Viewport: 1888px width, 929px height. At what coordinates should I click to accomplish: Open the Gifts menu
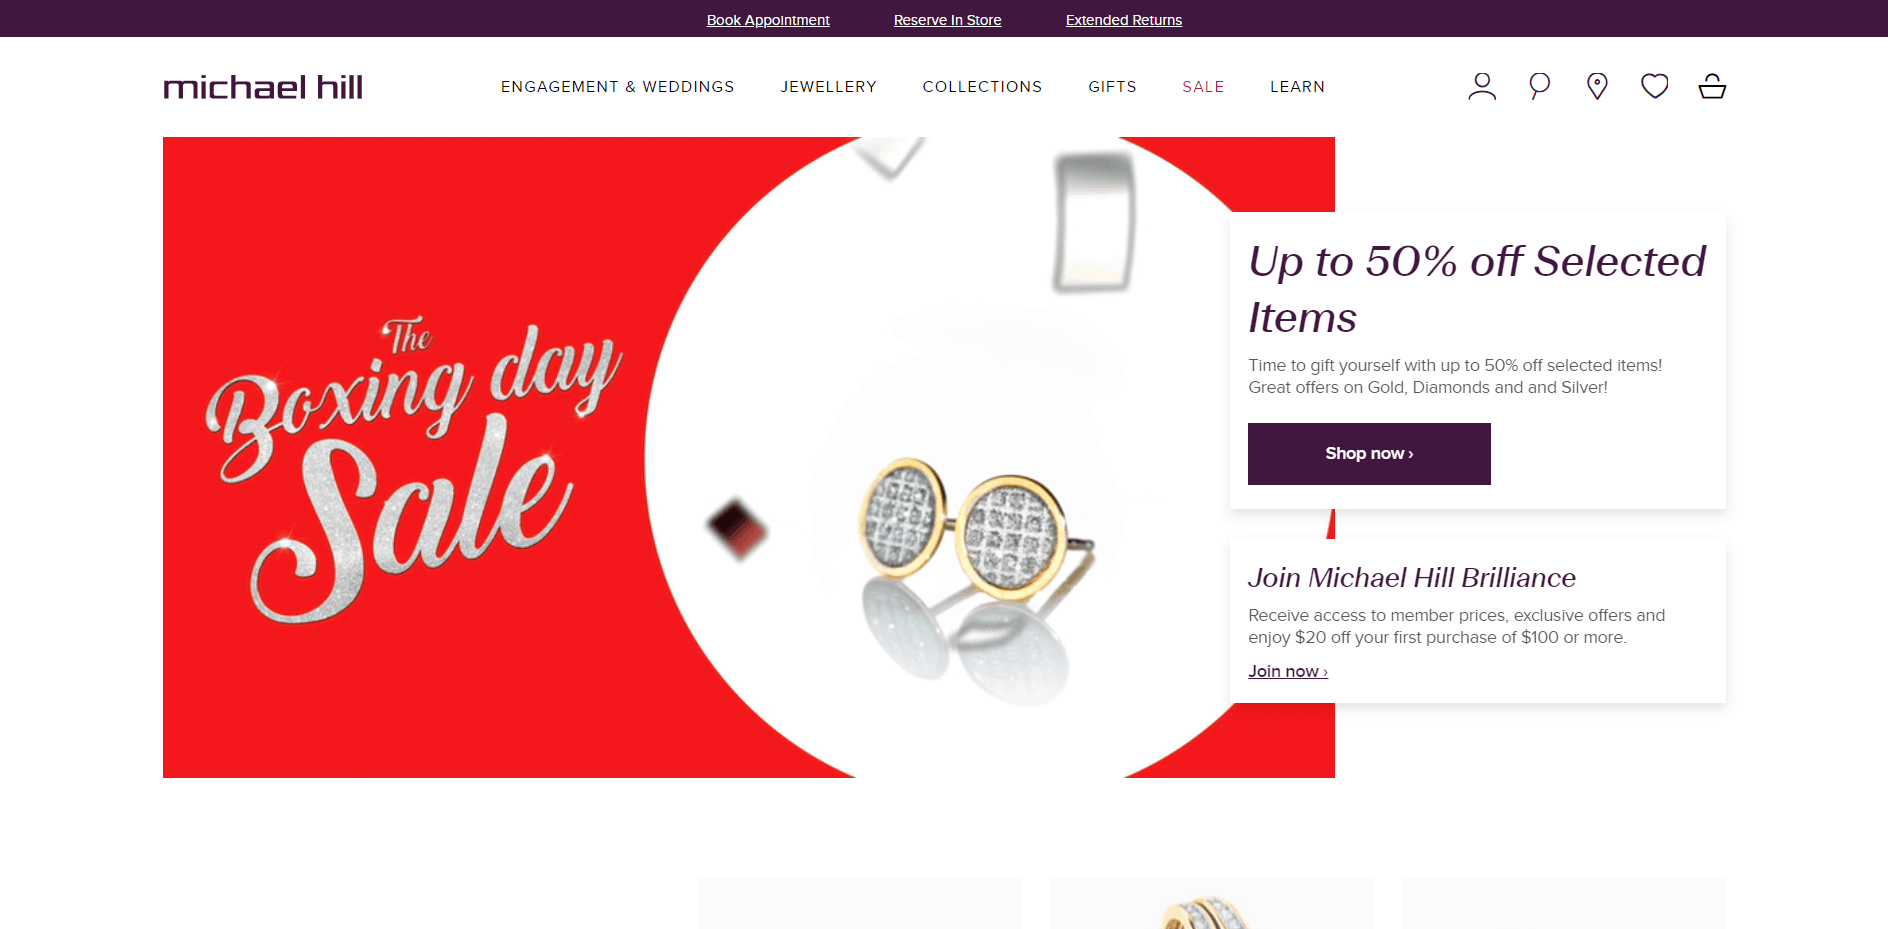[x=1112, y=87]
